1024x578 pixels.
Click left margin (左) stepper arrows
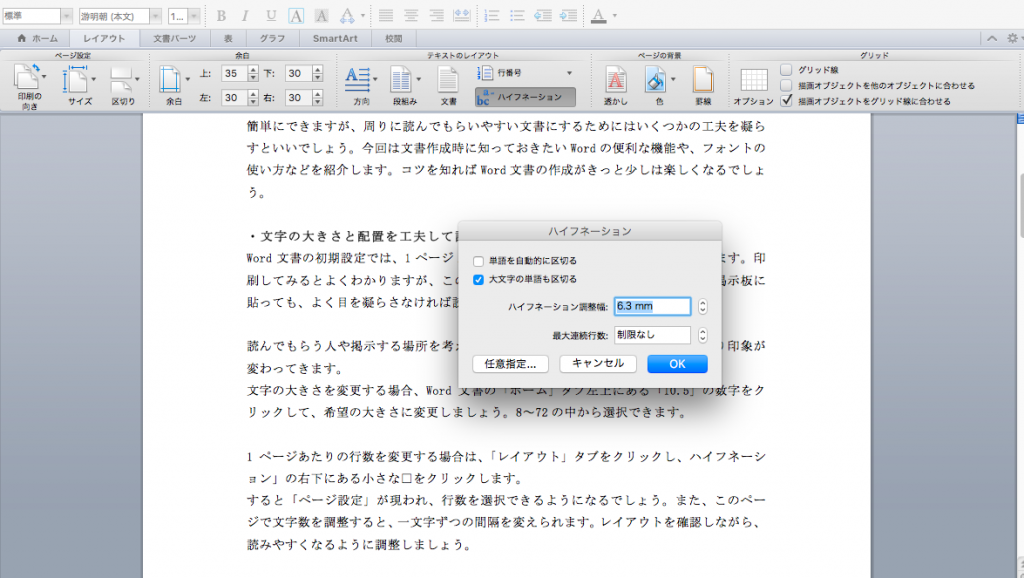click(253, 98)
